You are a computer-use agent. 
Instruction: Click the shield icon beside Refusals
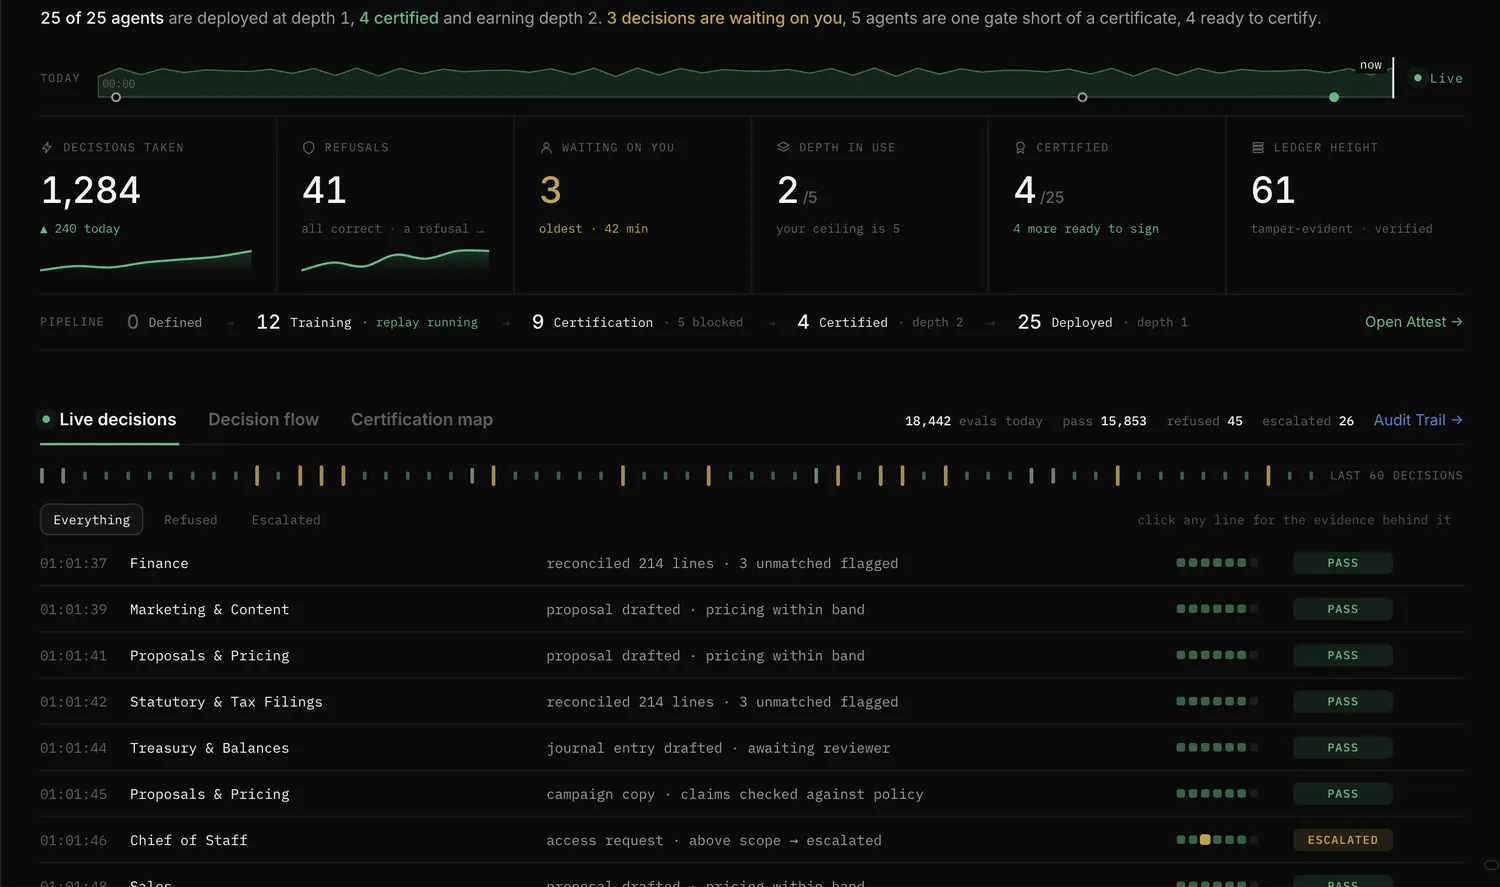[x=309, y=147]
